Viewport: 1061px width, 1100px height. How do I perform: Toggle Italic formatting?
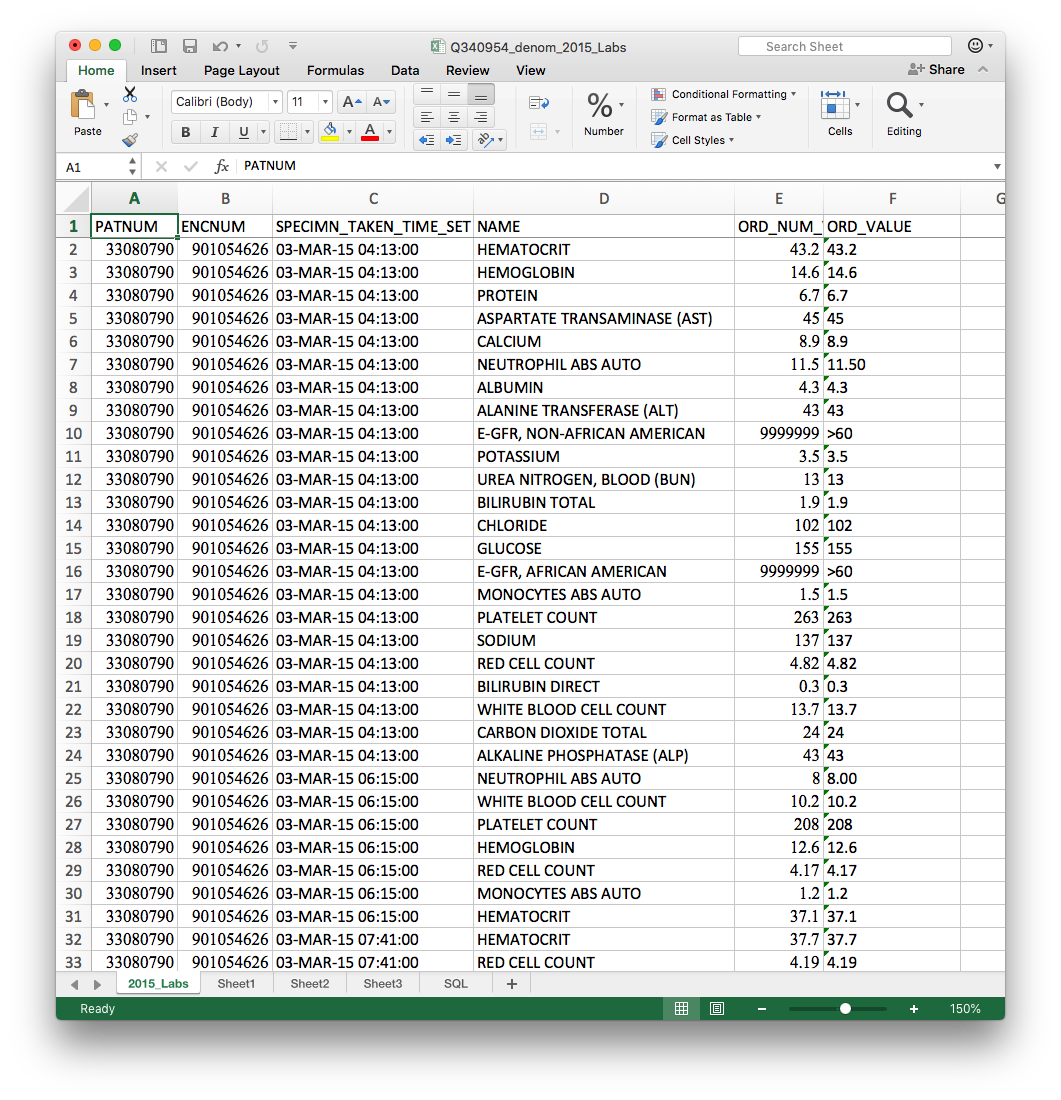pos(215,132)
